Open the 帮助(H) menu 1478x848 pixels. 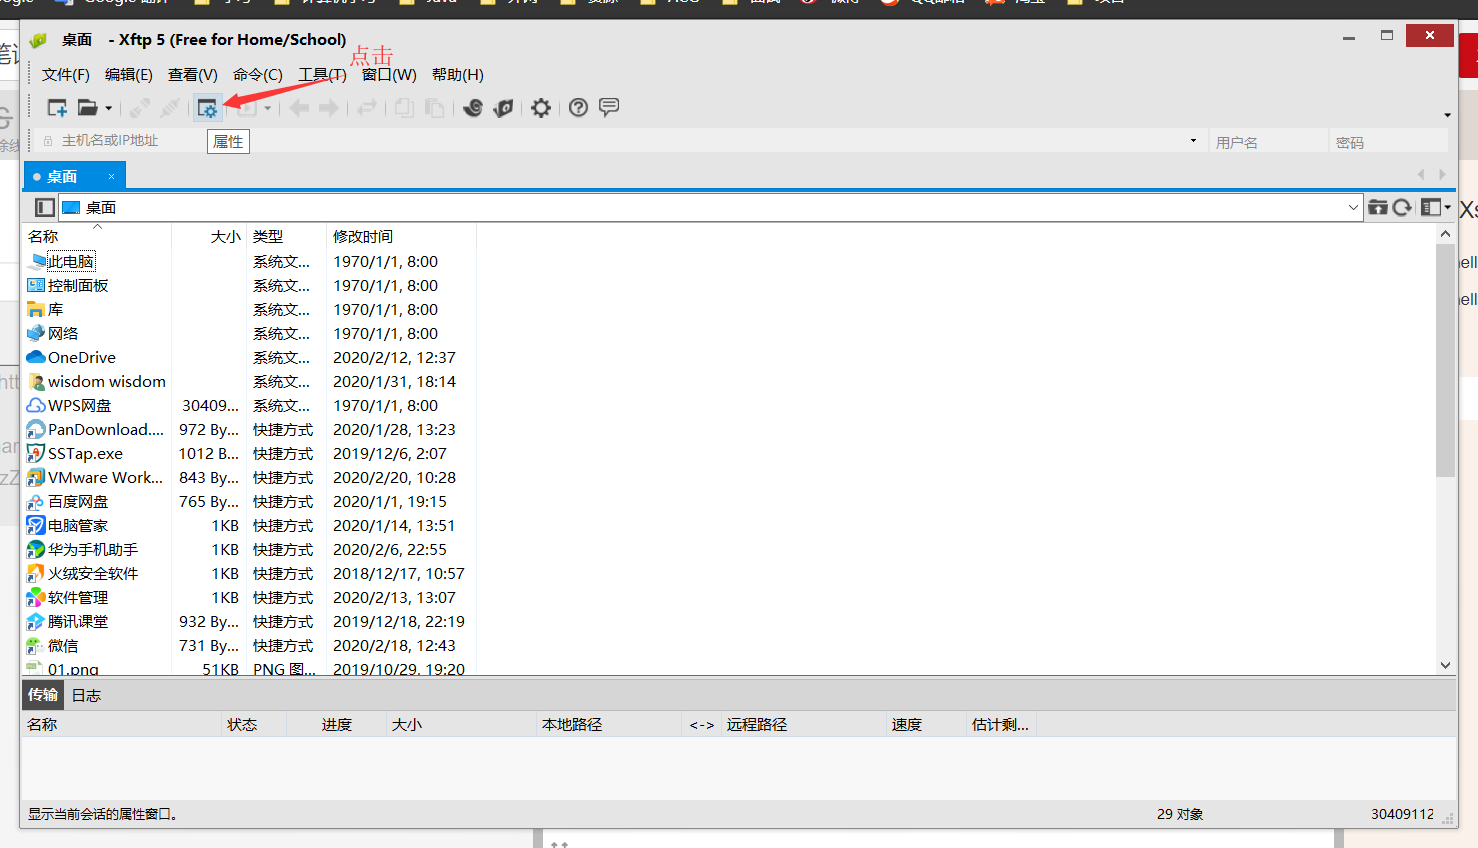[x=458, y=75]
